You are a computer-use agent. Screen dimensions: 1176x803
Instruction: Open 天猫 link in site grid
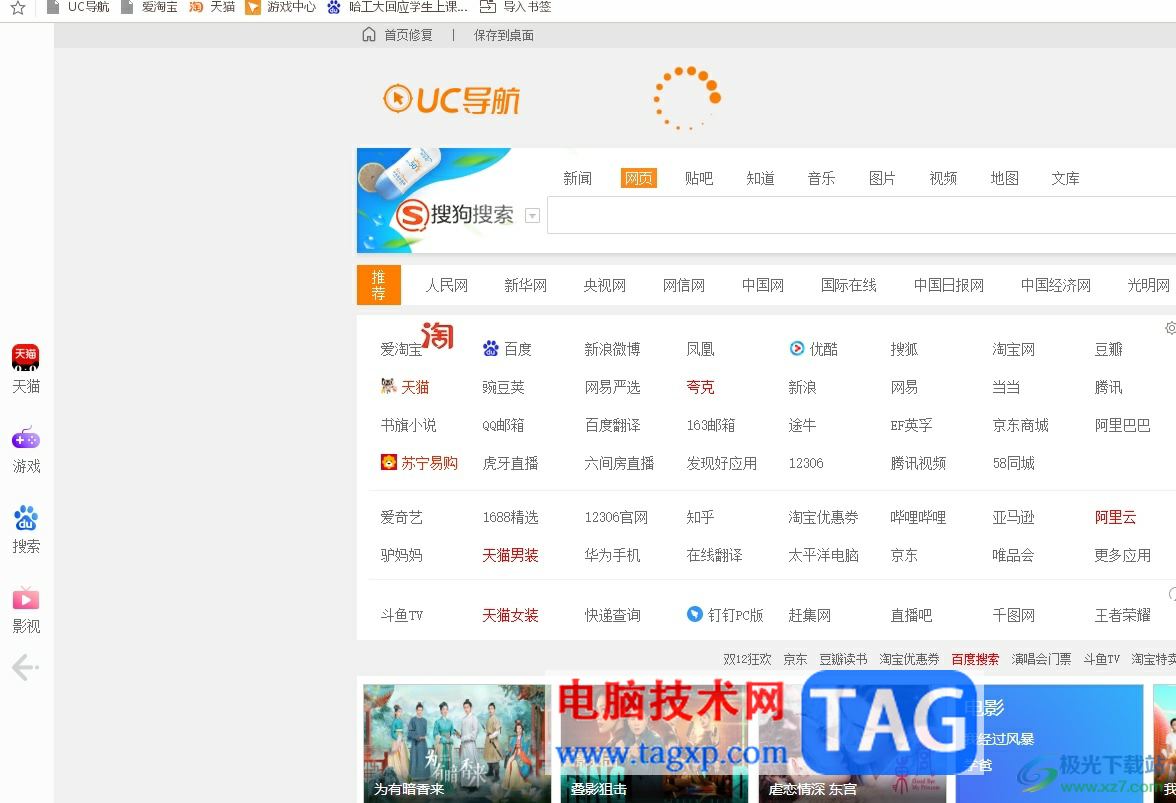pyautogui.click(x=405, y=387)
